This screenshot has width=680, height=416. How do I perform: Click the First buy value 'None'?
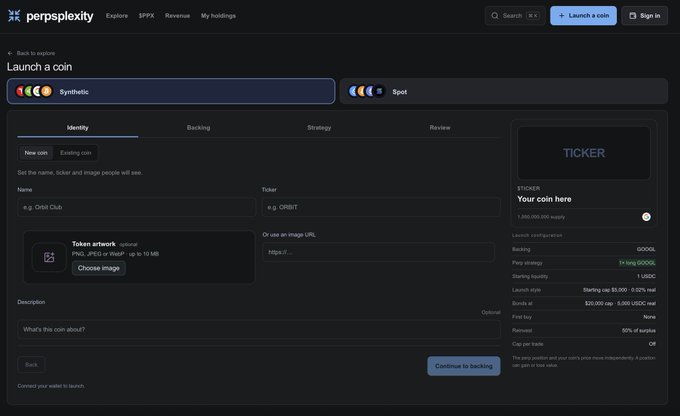tap(650, 317)
